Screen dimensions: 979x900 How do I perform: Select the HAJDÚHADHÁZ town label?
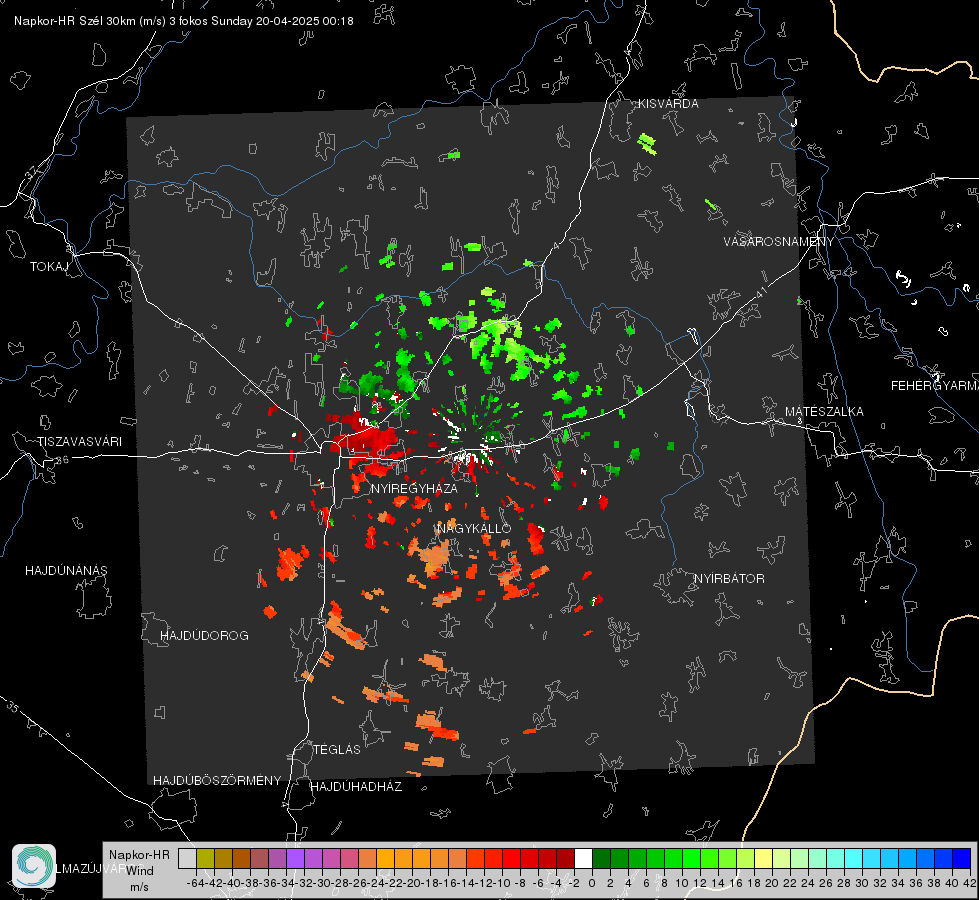click(x=356, y=787)
